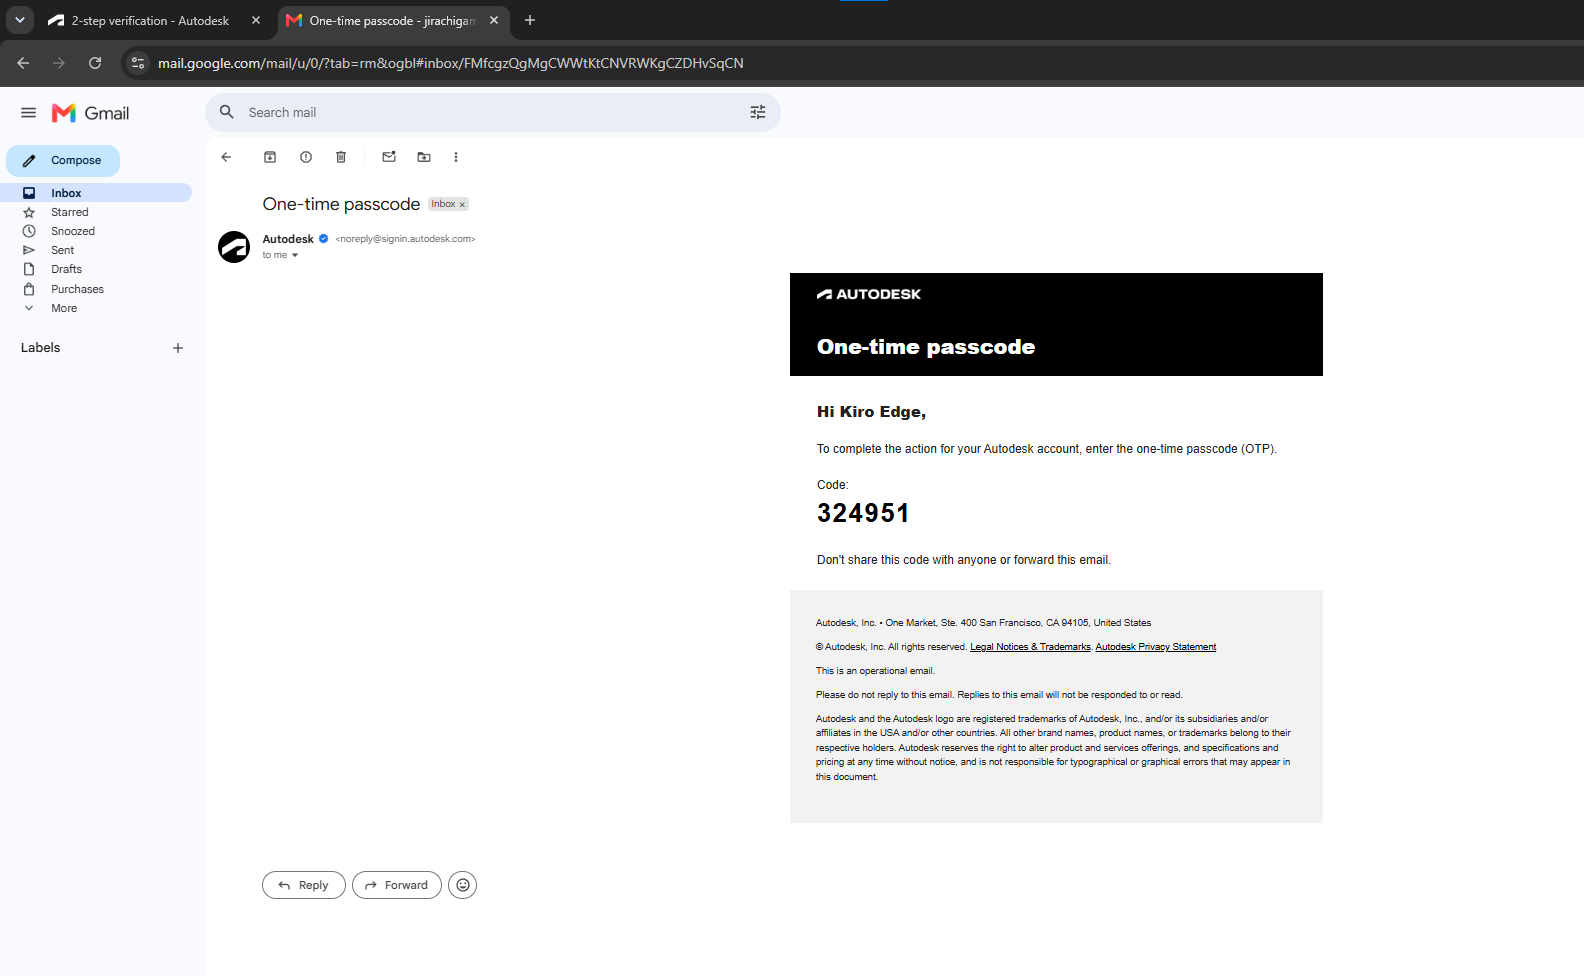Open the Move to folder icon
1584x976 pixels.
tap(424, 157)
